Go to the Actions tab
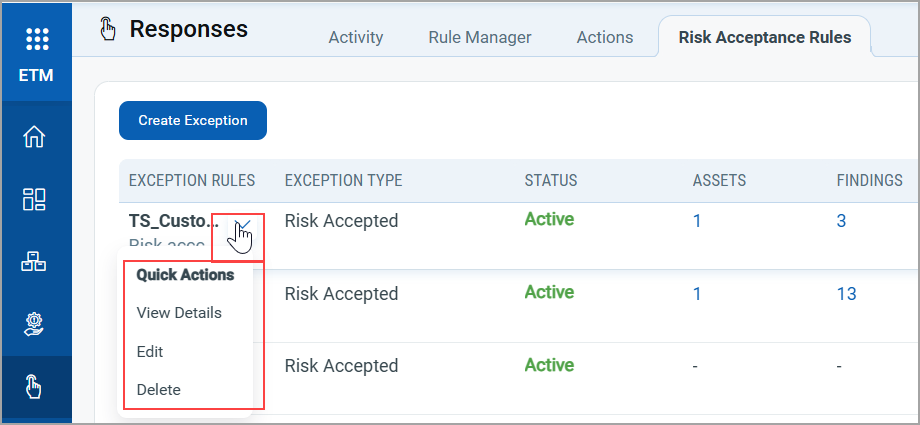Image resolution: width=920 pixels, height=425 pixels. tap(605, 38)
